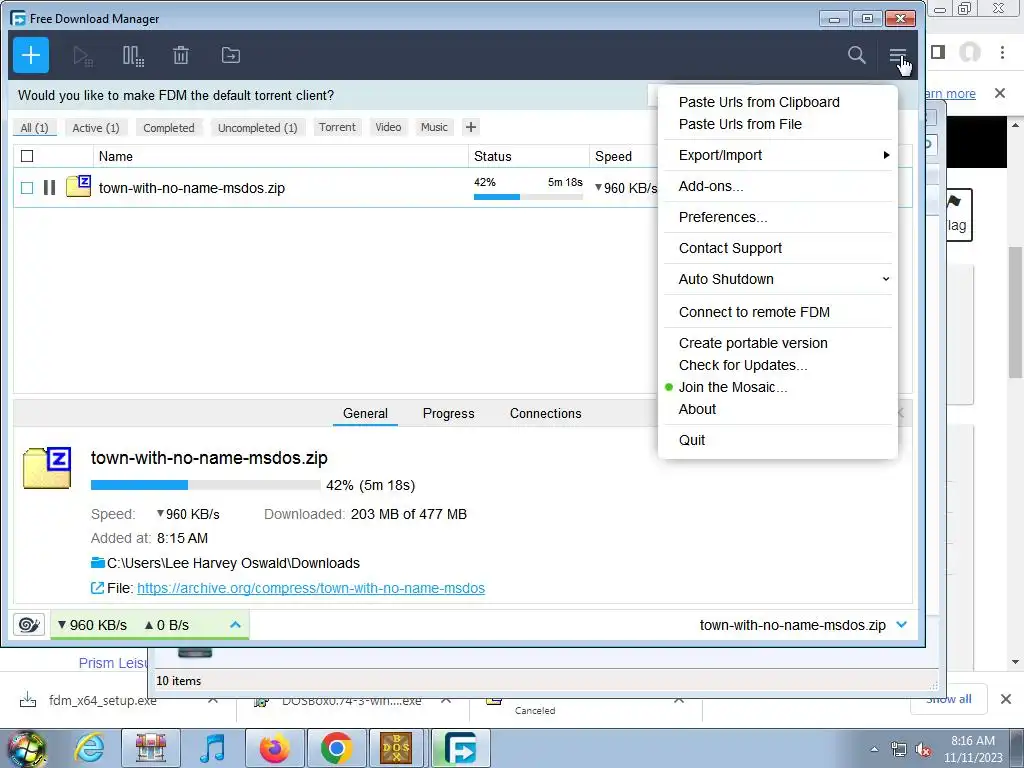Expand the speed panel chevron in status bar
The height and width of the screenshot is (768, 1024).
[x=236, y=625]
